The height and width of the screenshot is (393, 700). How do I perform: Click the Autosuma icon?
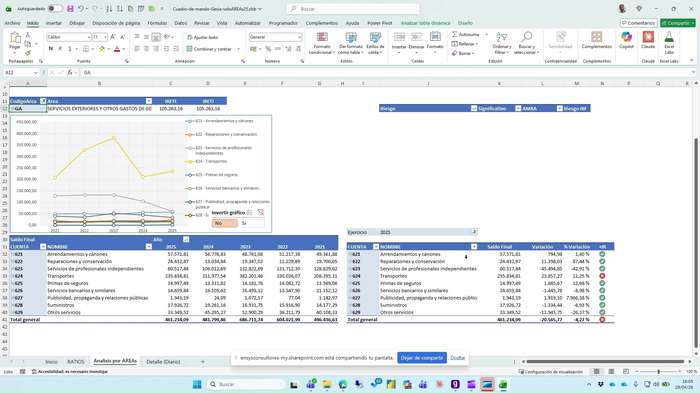[x=454, y=34]
